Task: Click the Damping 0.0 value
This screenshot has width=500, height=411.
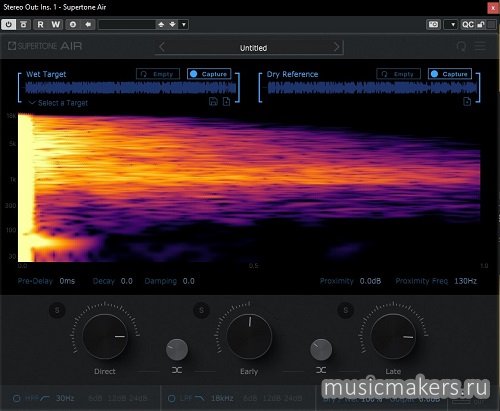Action: 189,281
